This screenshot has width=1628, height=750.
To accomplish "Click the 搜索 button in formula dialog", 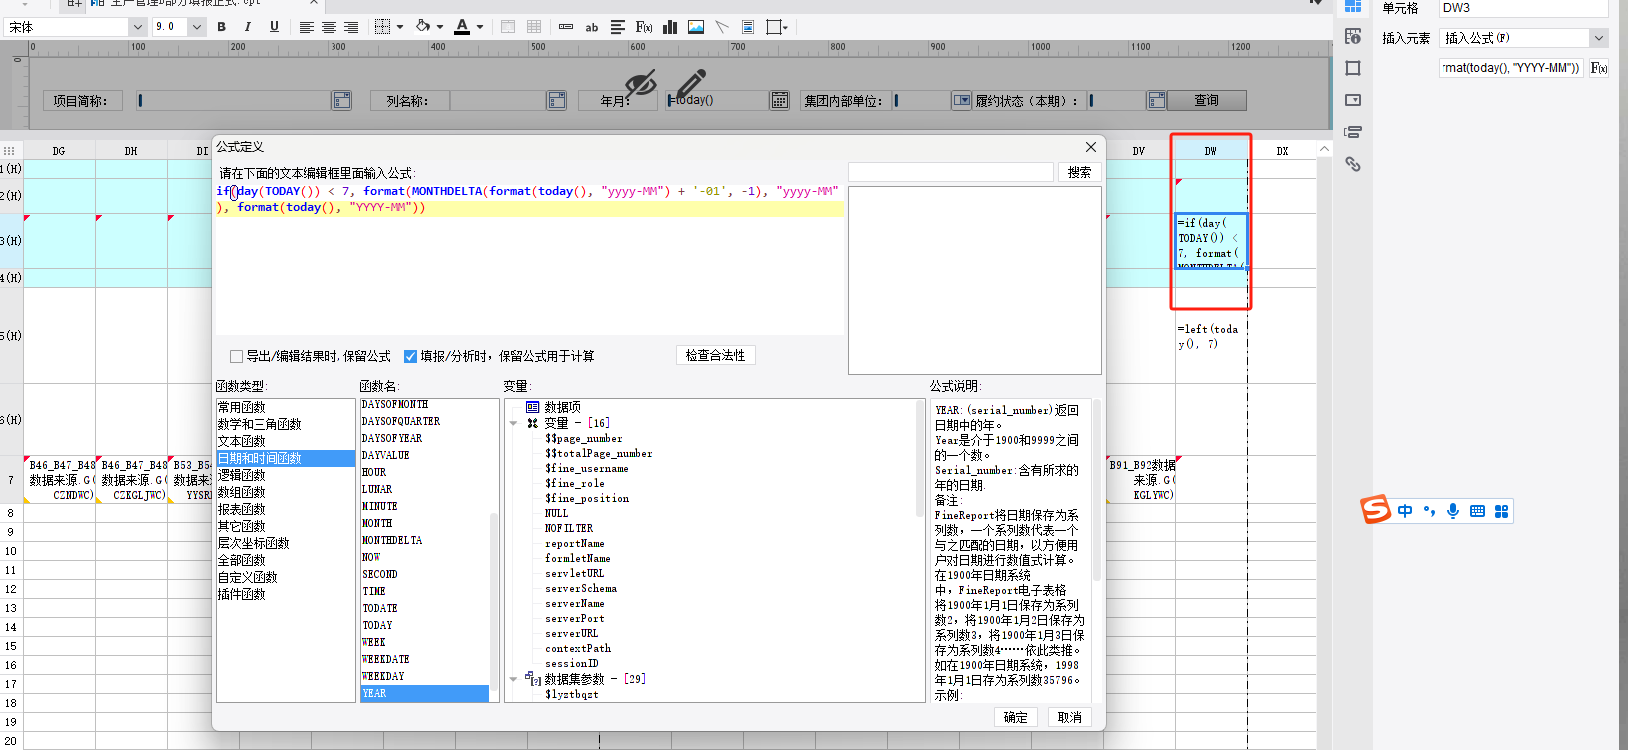I will [1079, 172].
